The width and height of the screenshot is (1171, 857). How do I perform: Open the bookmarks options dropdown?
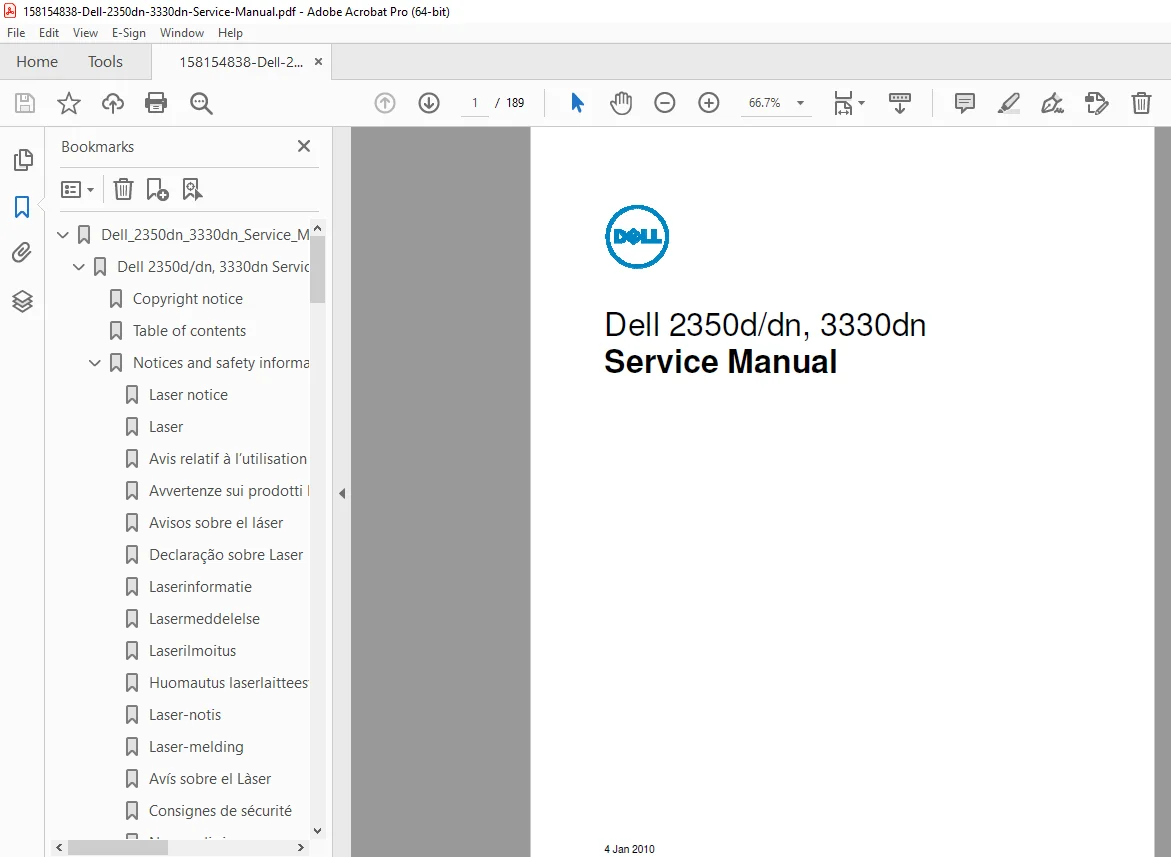(x=78, y=190)
